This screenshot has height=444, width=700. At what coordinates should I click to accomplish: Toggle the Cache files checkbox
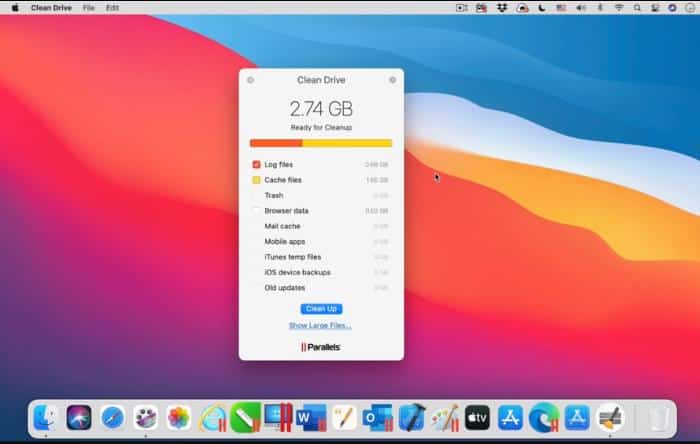point(257,180)
